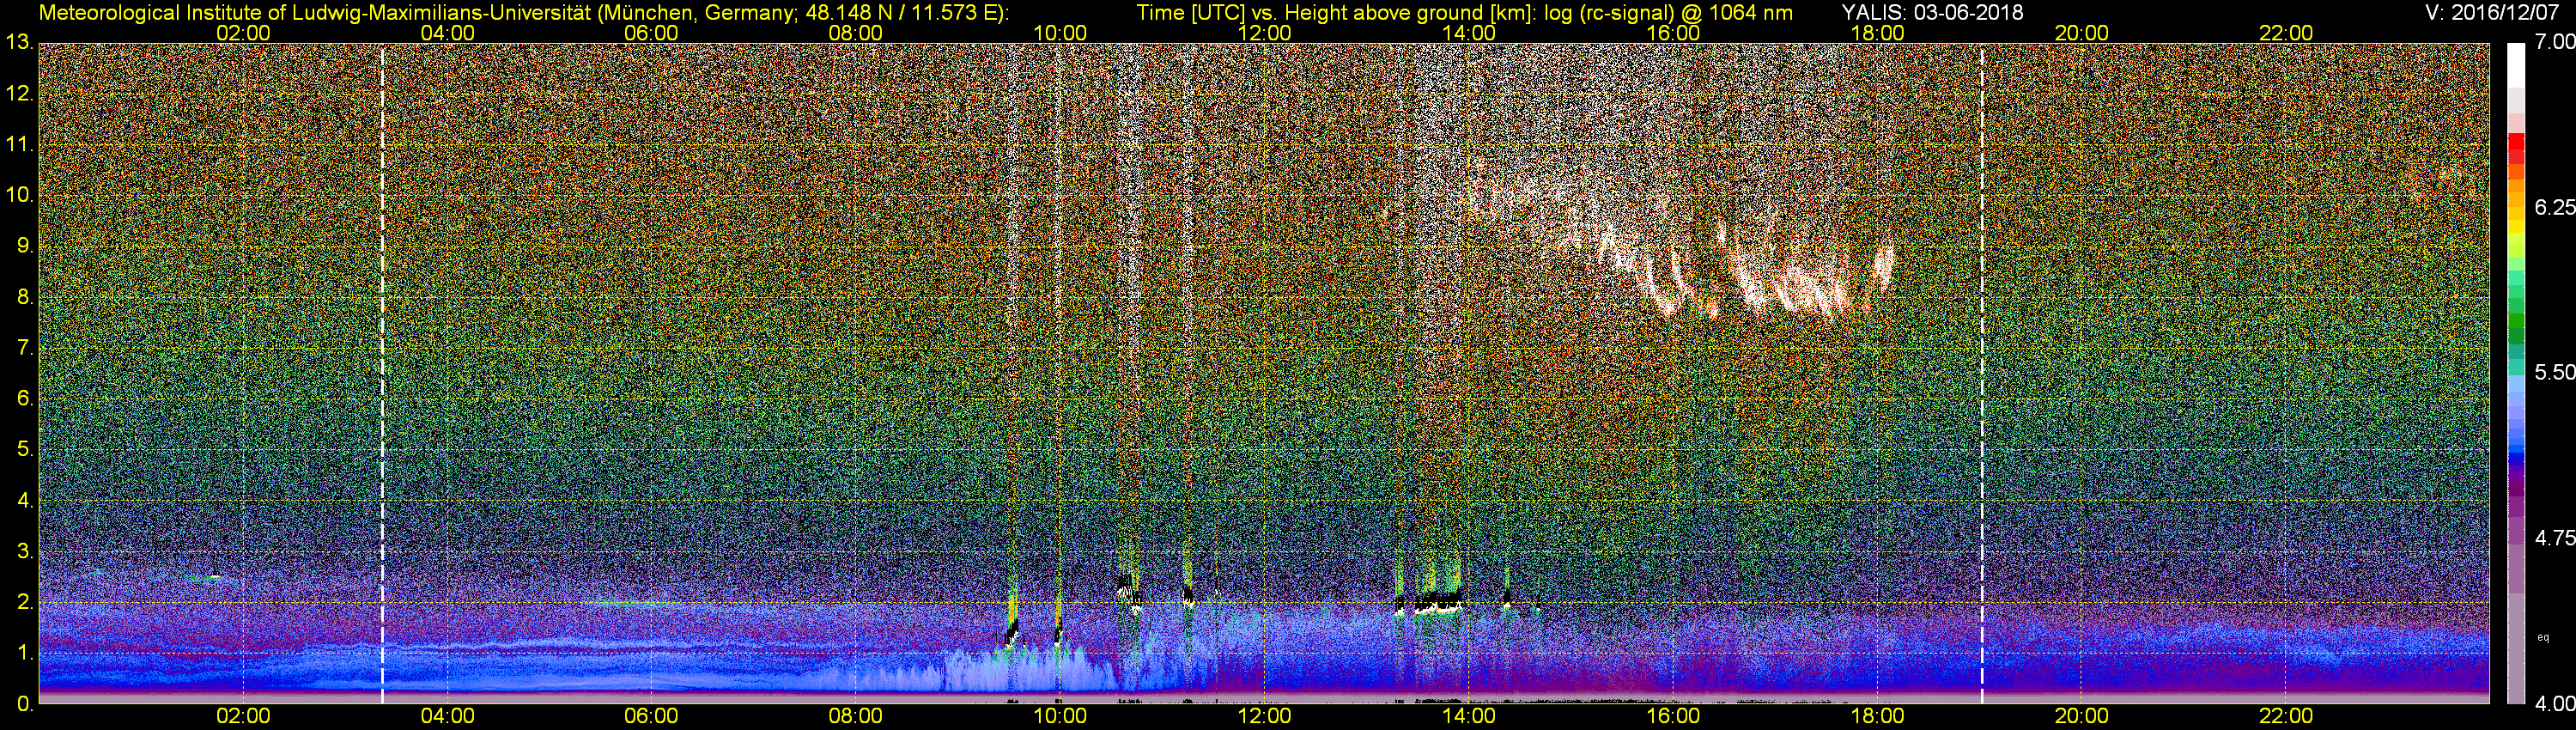This screenshot has height=730, width=2576.
Task: Click the 5 km height axis label
Action: coord(24,450)
